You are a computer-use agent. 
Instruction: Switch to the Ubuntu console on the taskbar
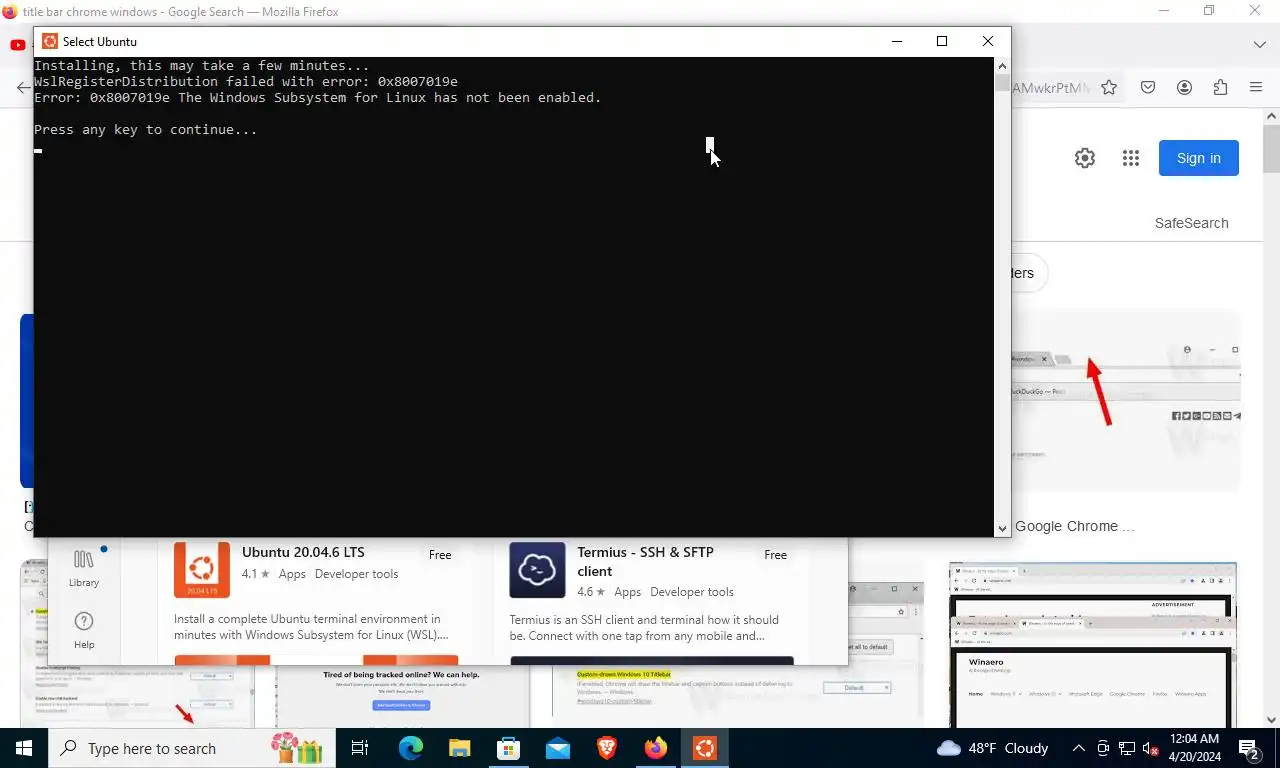pyautogui.click(x=705, y=748)
